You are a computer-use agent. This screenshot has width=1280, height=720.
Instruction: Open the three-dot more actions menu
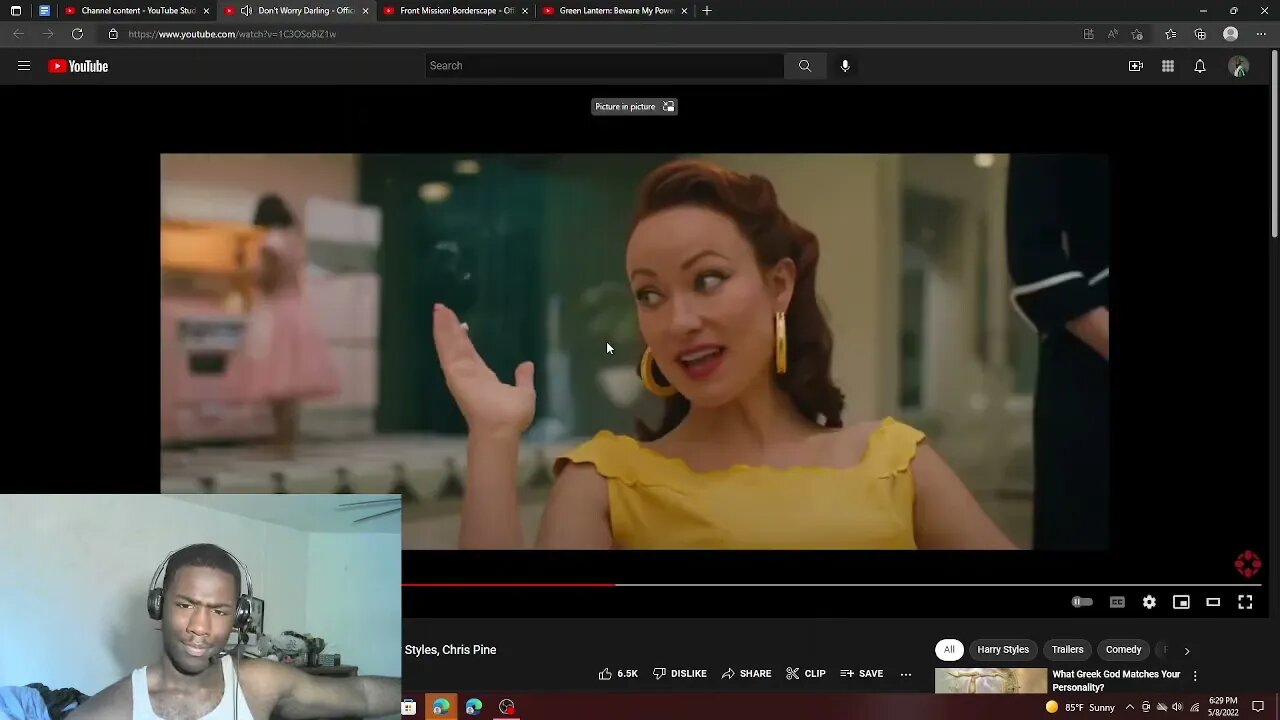[x=906, y=674]
